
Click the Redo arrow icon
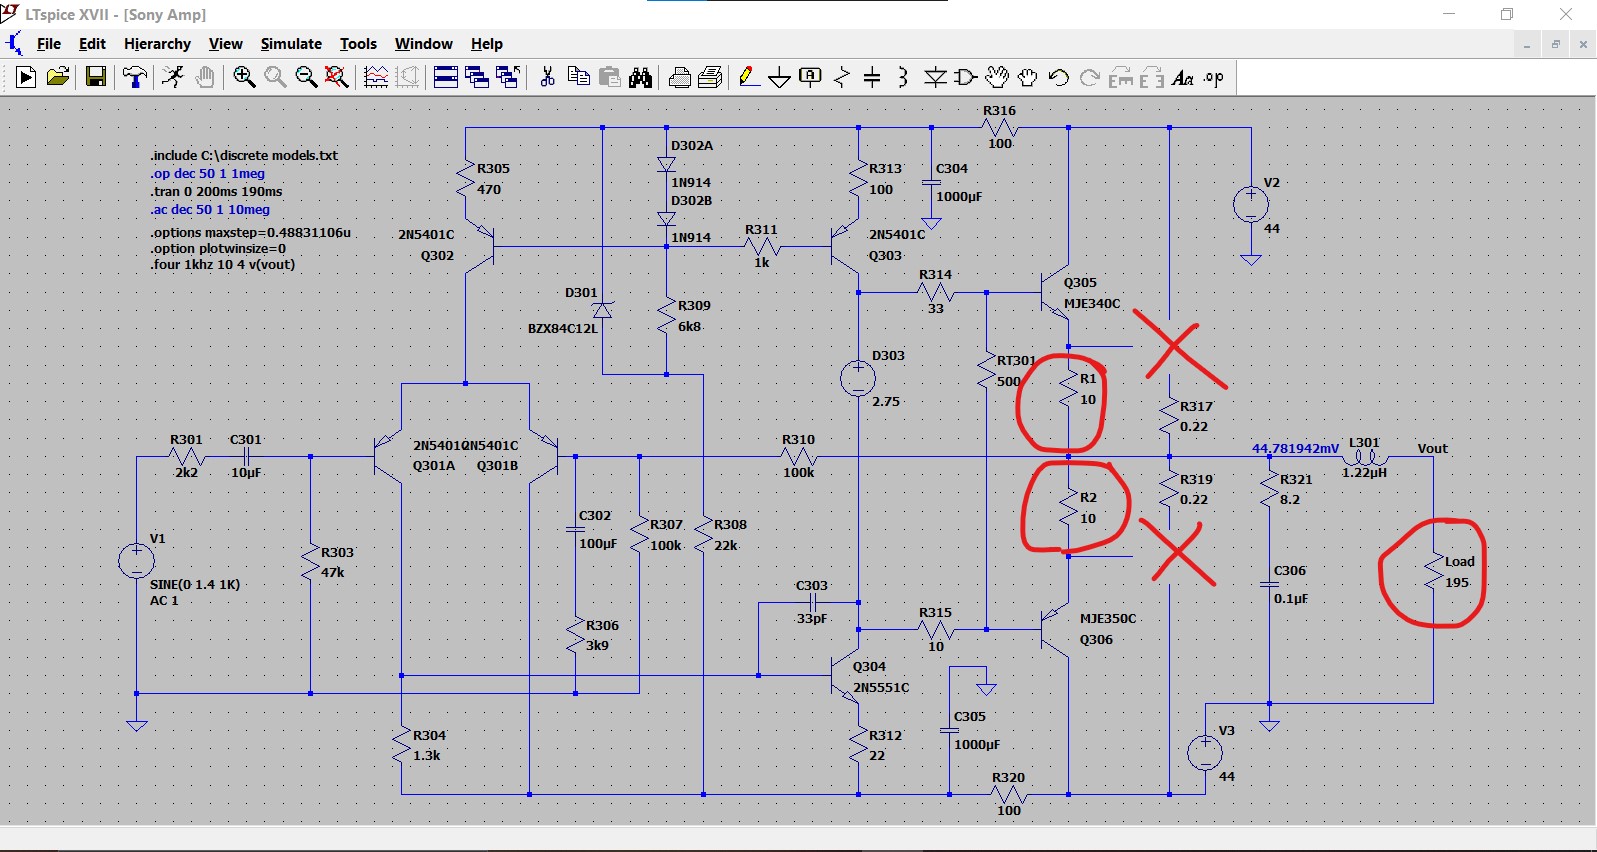point(1090,77)
